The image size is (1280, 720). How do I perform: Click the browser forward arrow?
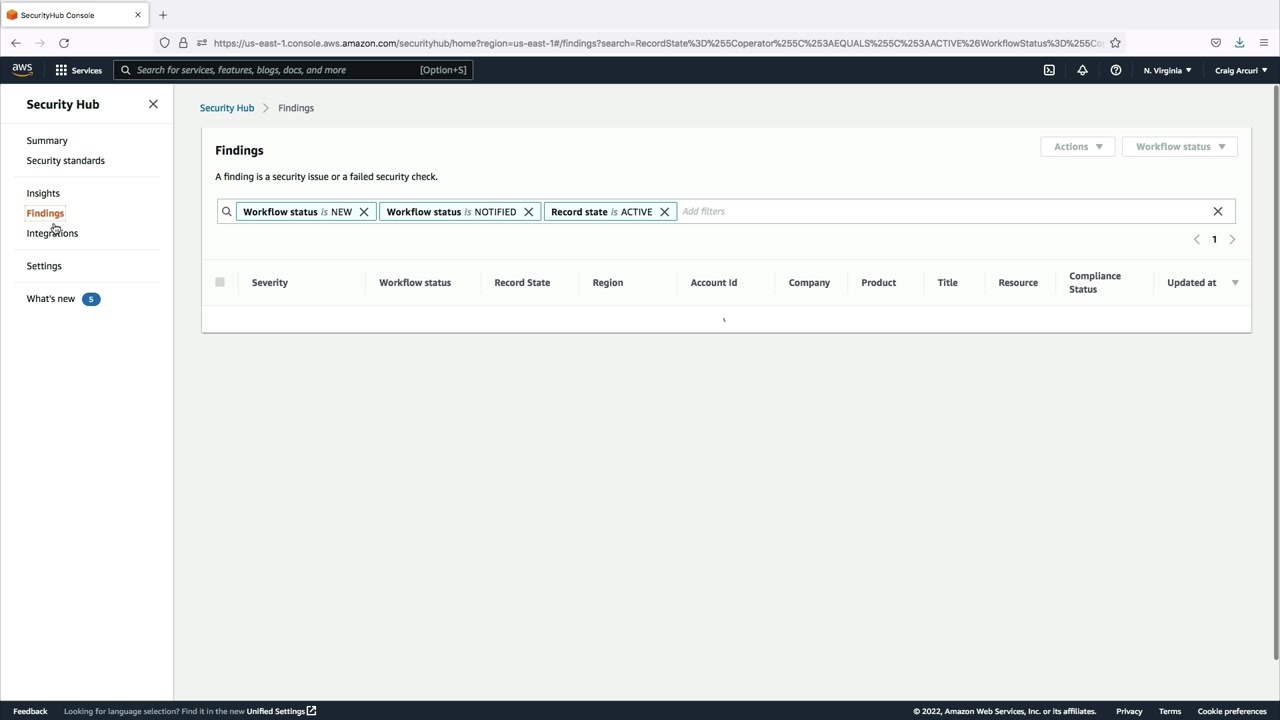tap(40, 43)
